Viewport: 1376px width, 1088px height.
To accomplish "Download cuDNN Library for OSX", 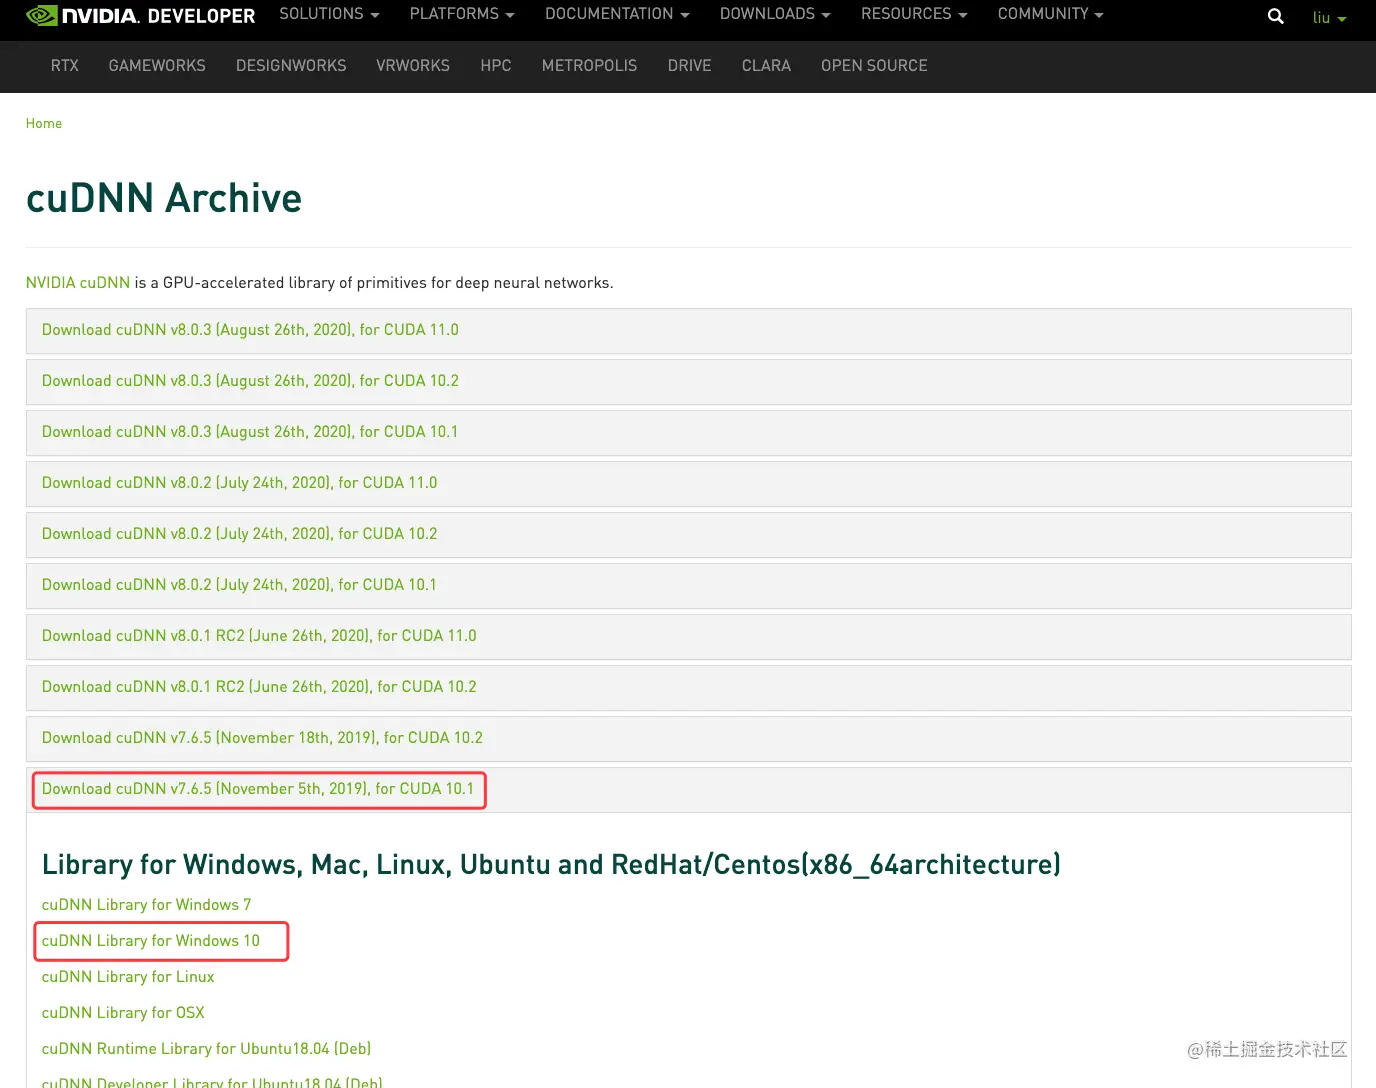I will tap(123, 1013).
